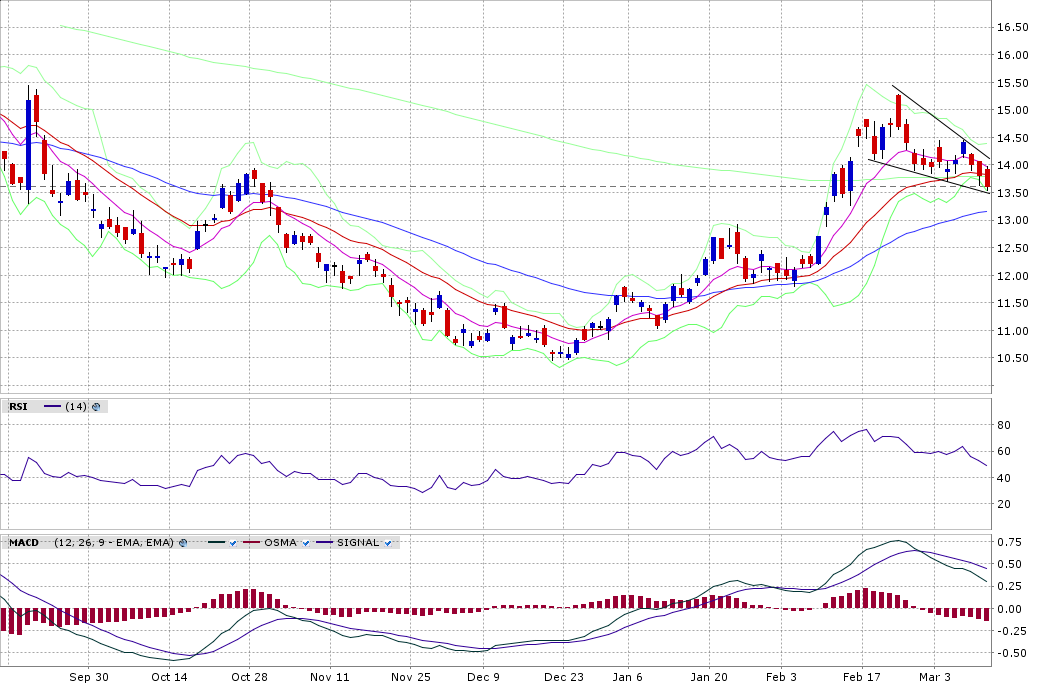Click the Sep 30 date label

tap(89, 677)
